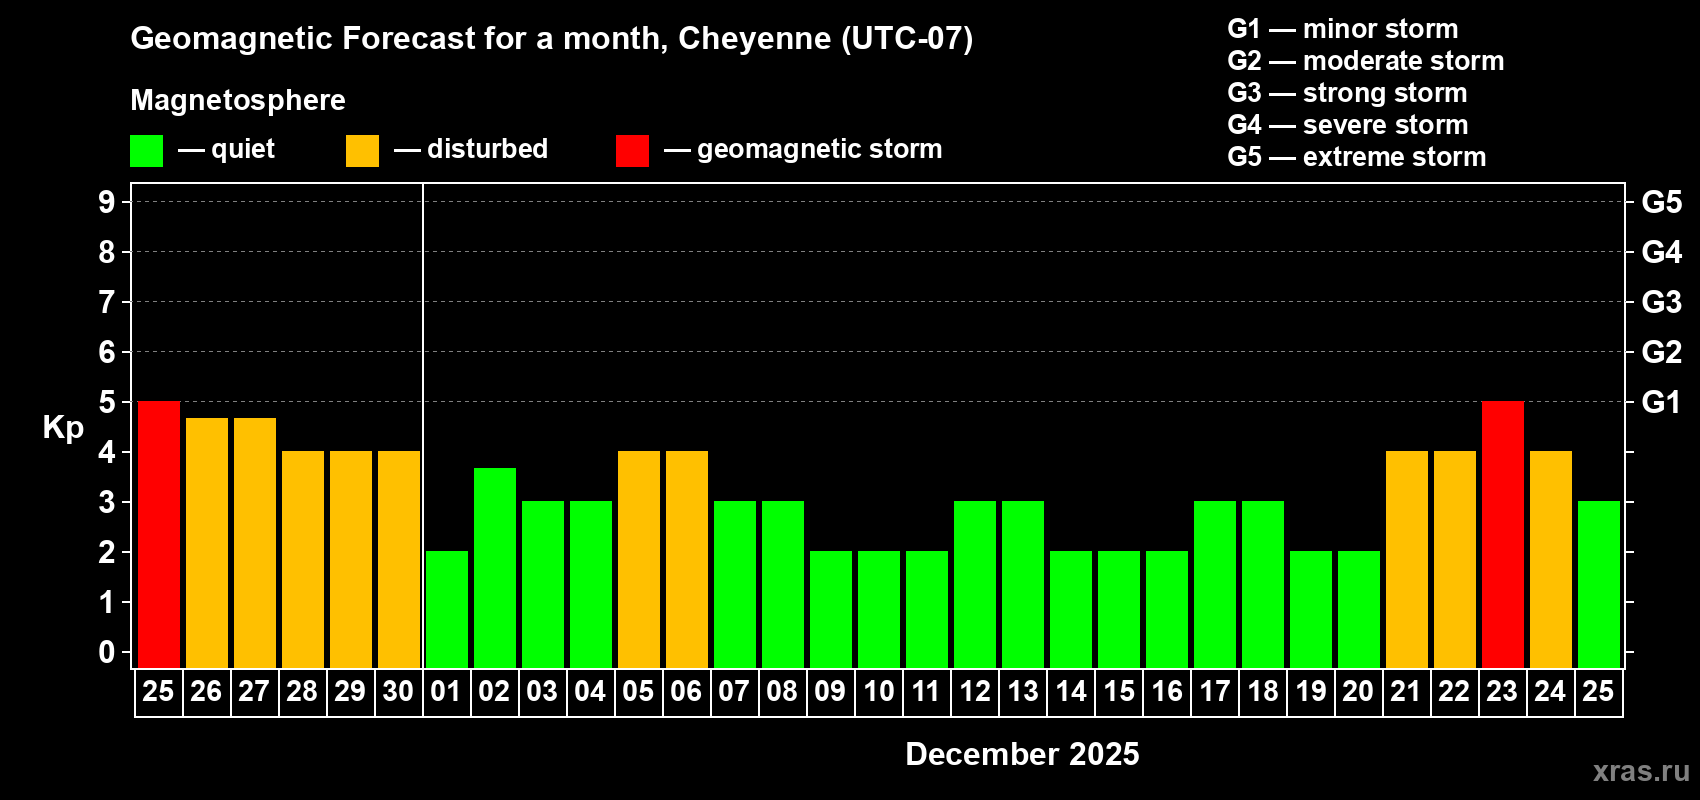1700x800 pixels.
Task: Click the Kp value 0 on left axis
Action: 106,652
